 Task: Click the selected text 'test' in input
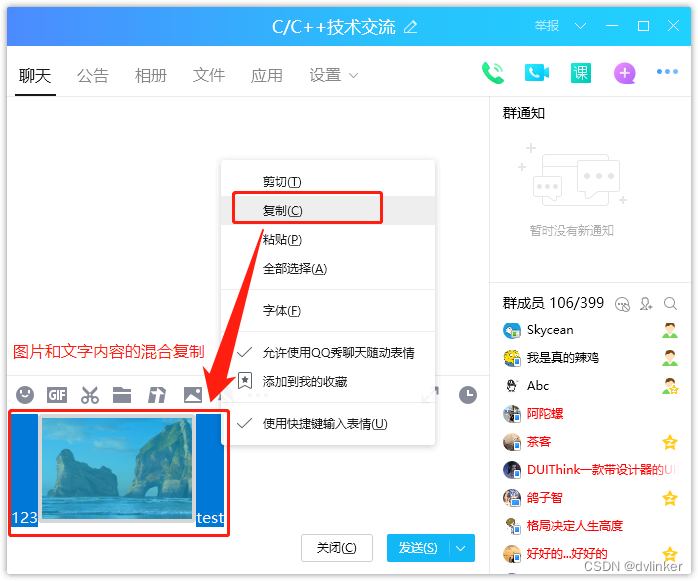tap(210, 518)
